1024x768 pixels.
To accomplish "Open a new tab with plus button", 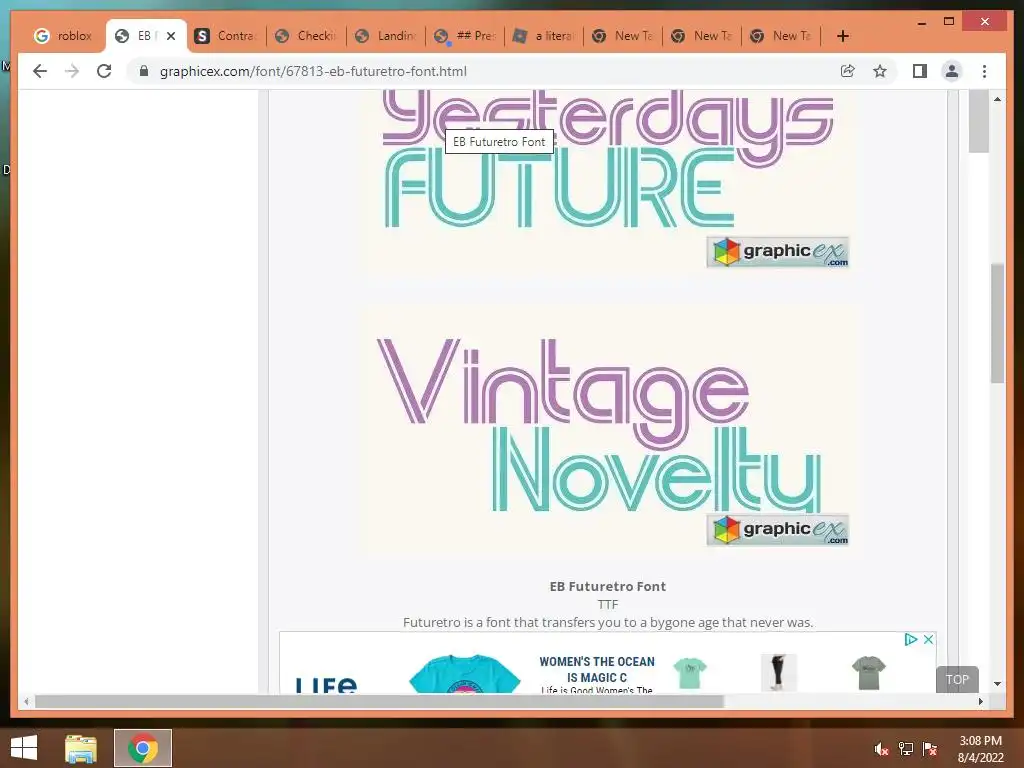I will [x=842, y=36].
